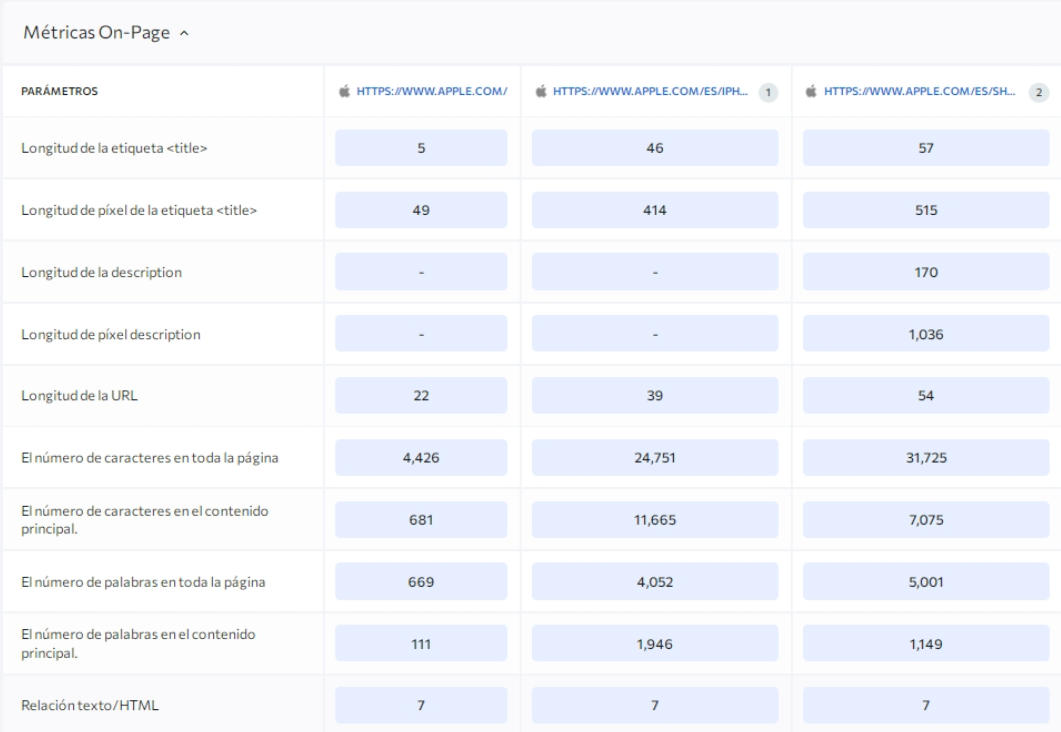
Task: Select the Longitud de píxel description label
Action: pyautogui.click(x=110, y=334)
